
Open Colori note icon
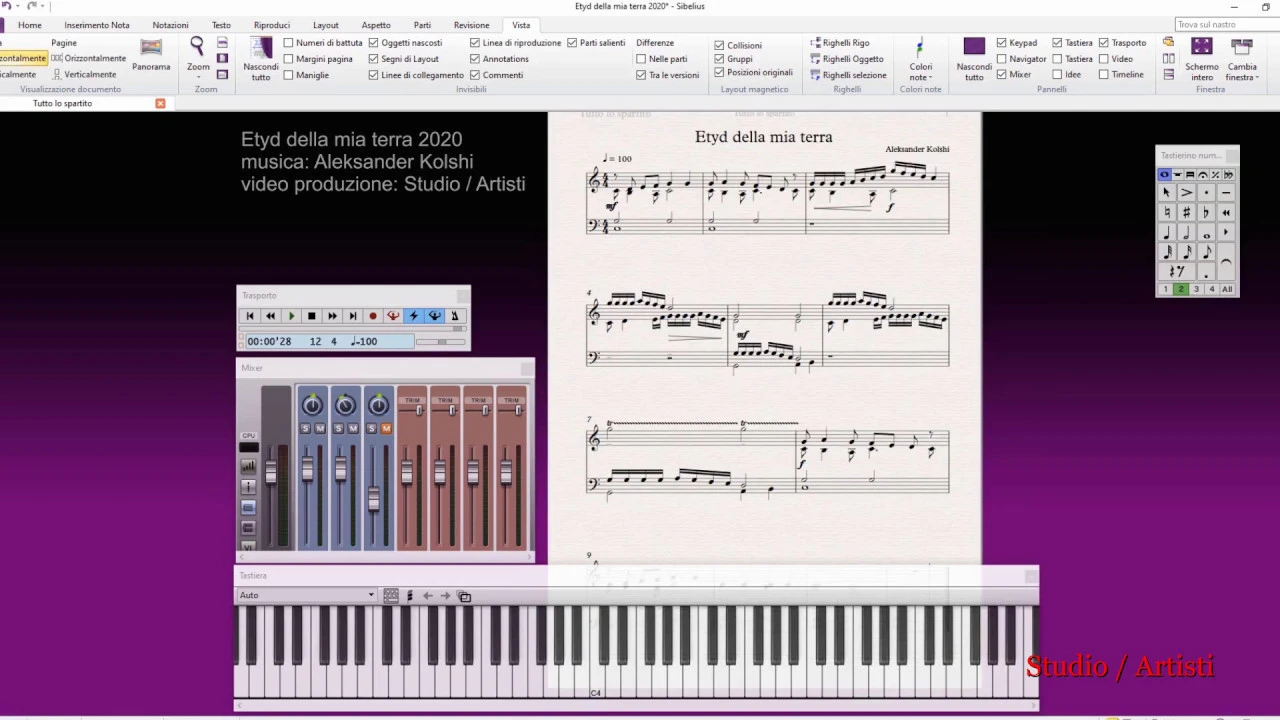pyautogui.click(x=920, y=59)
